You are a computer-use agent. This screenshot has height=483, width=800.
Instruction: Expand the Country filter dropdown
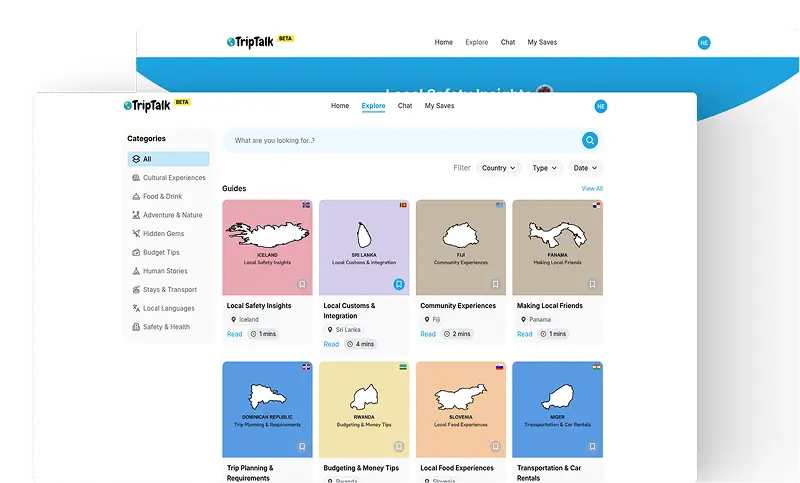click(x=499, y=168)
